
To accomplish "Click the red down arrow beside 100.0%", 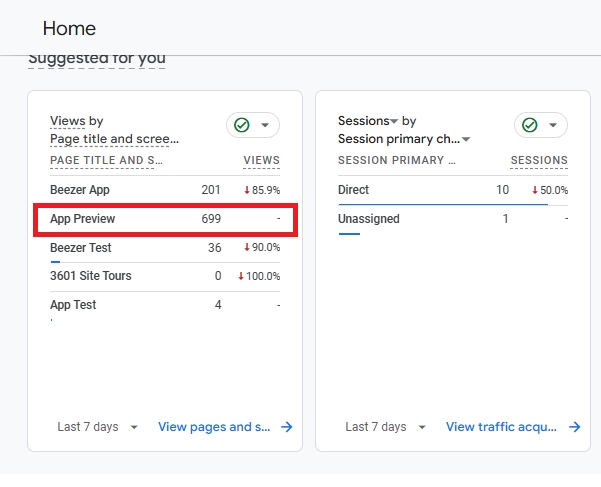I will coord(241,276).
